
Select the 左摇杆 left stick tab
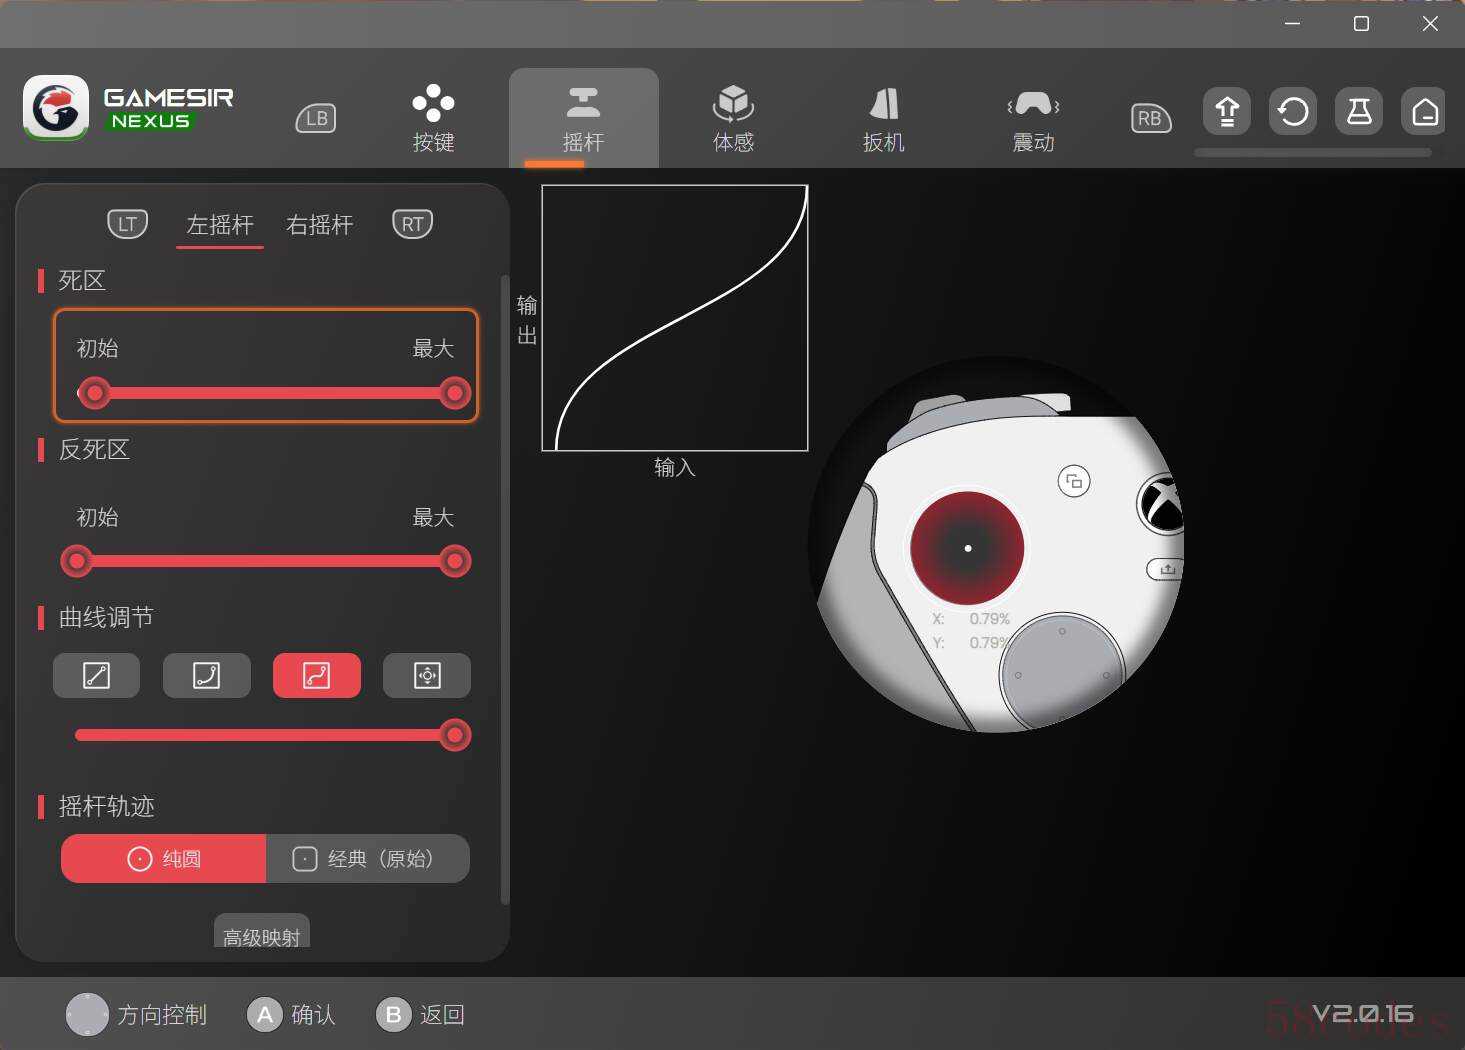coord(220,225)
